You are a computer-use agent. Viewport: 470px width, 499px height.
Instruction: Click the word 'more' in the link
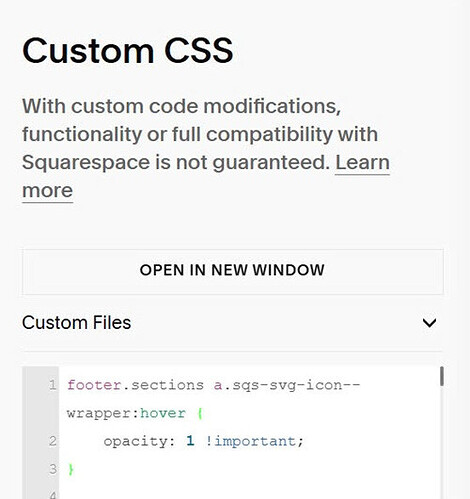(x=47, y=191)
